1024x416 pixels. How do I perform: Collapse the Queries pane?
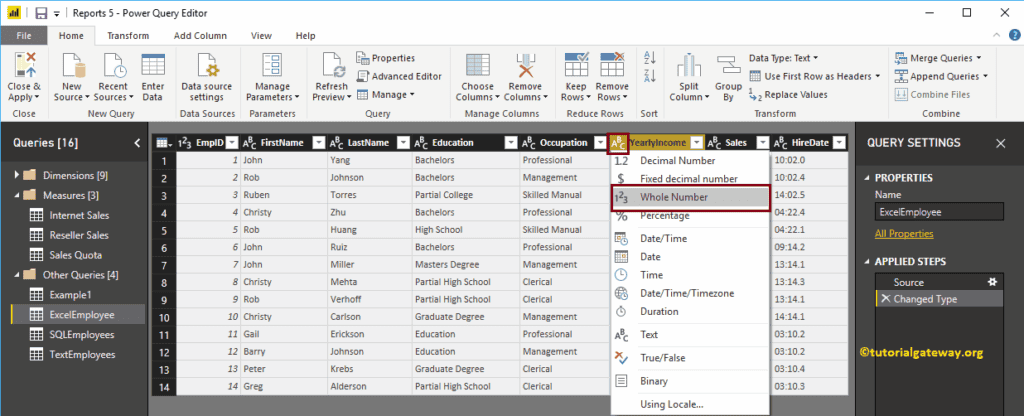pos(137,142)
